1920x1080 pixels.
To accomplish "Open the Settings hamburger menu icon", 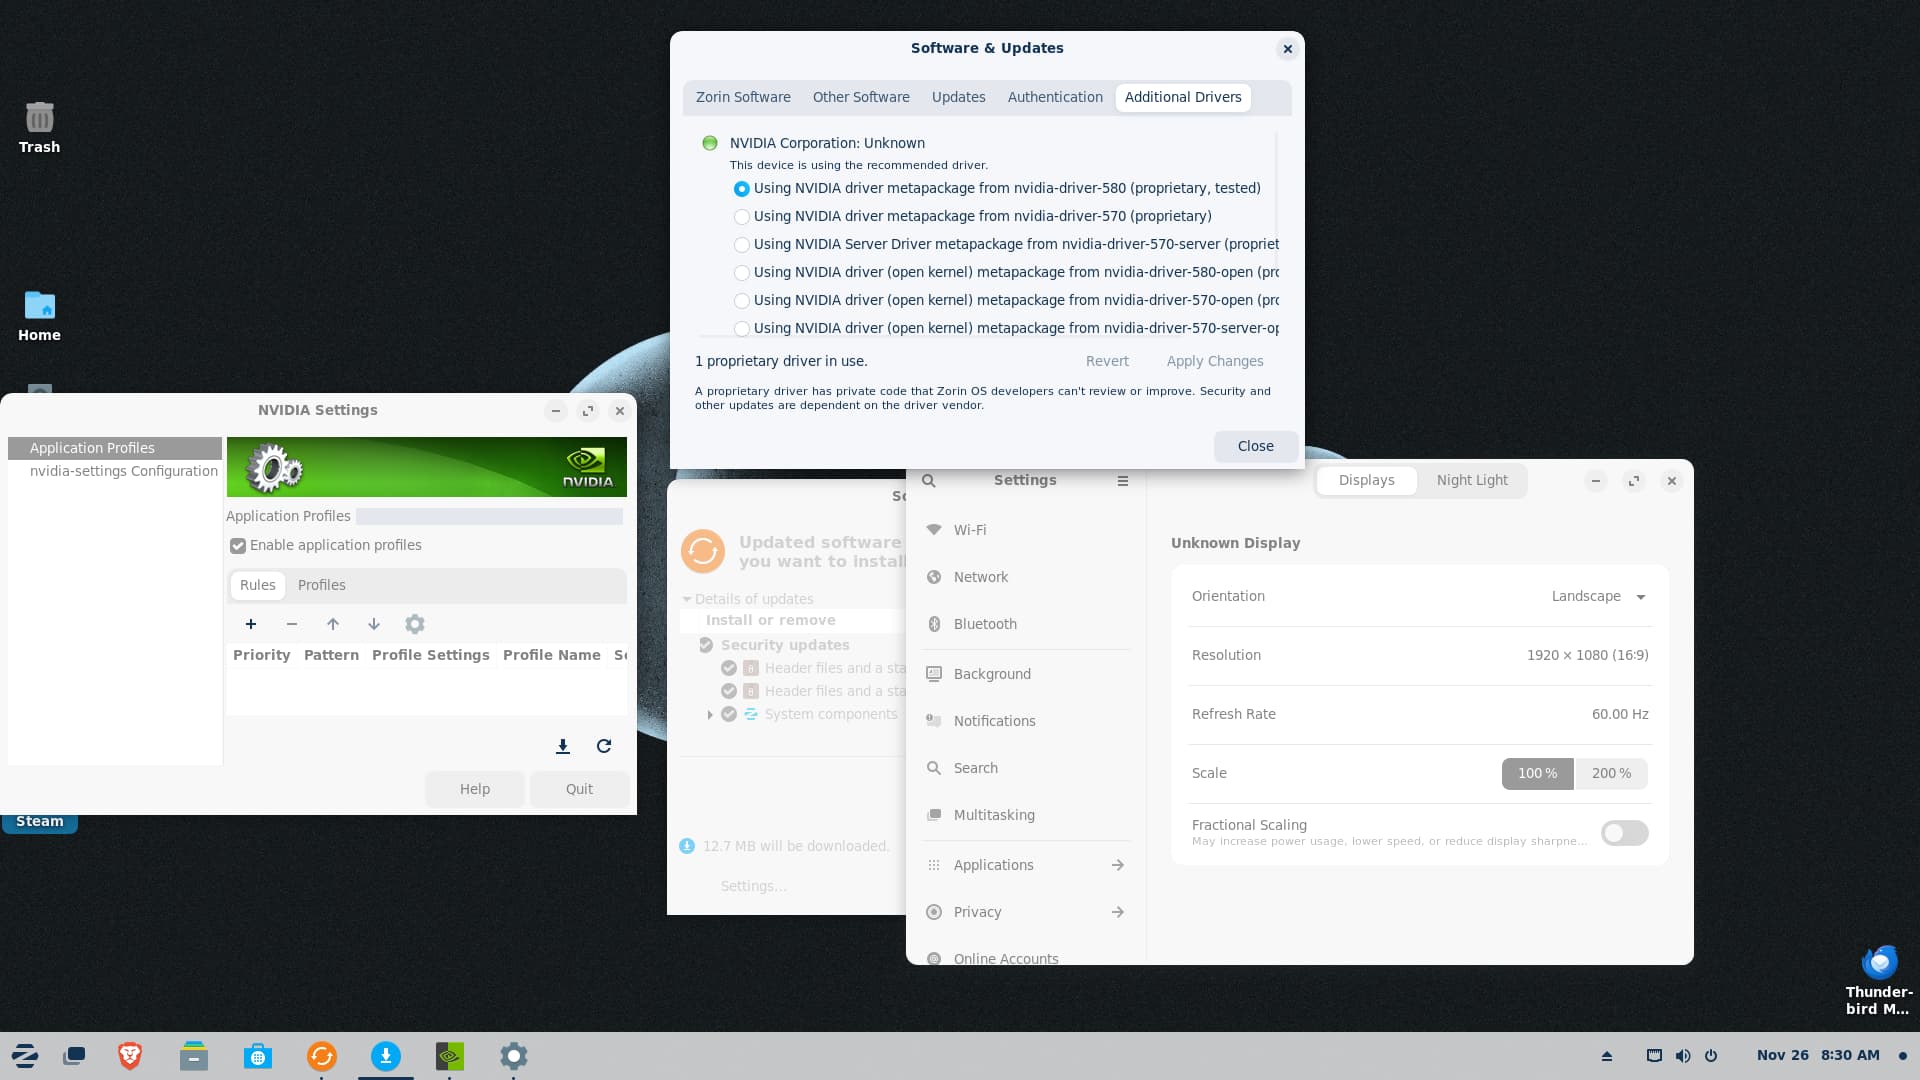I will click(x=1123, y=481).
